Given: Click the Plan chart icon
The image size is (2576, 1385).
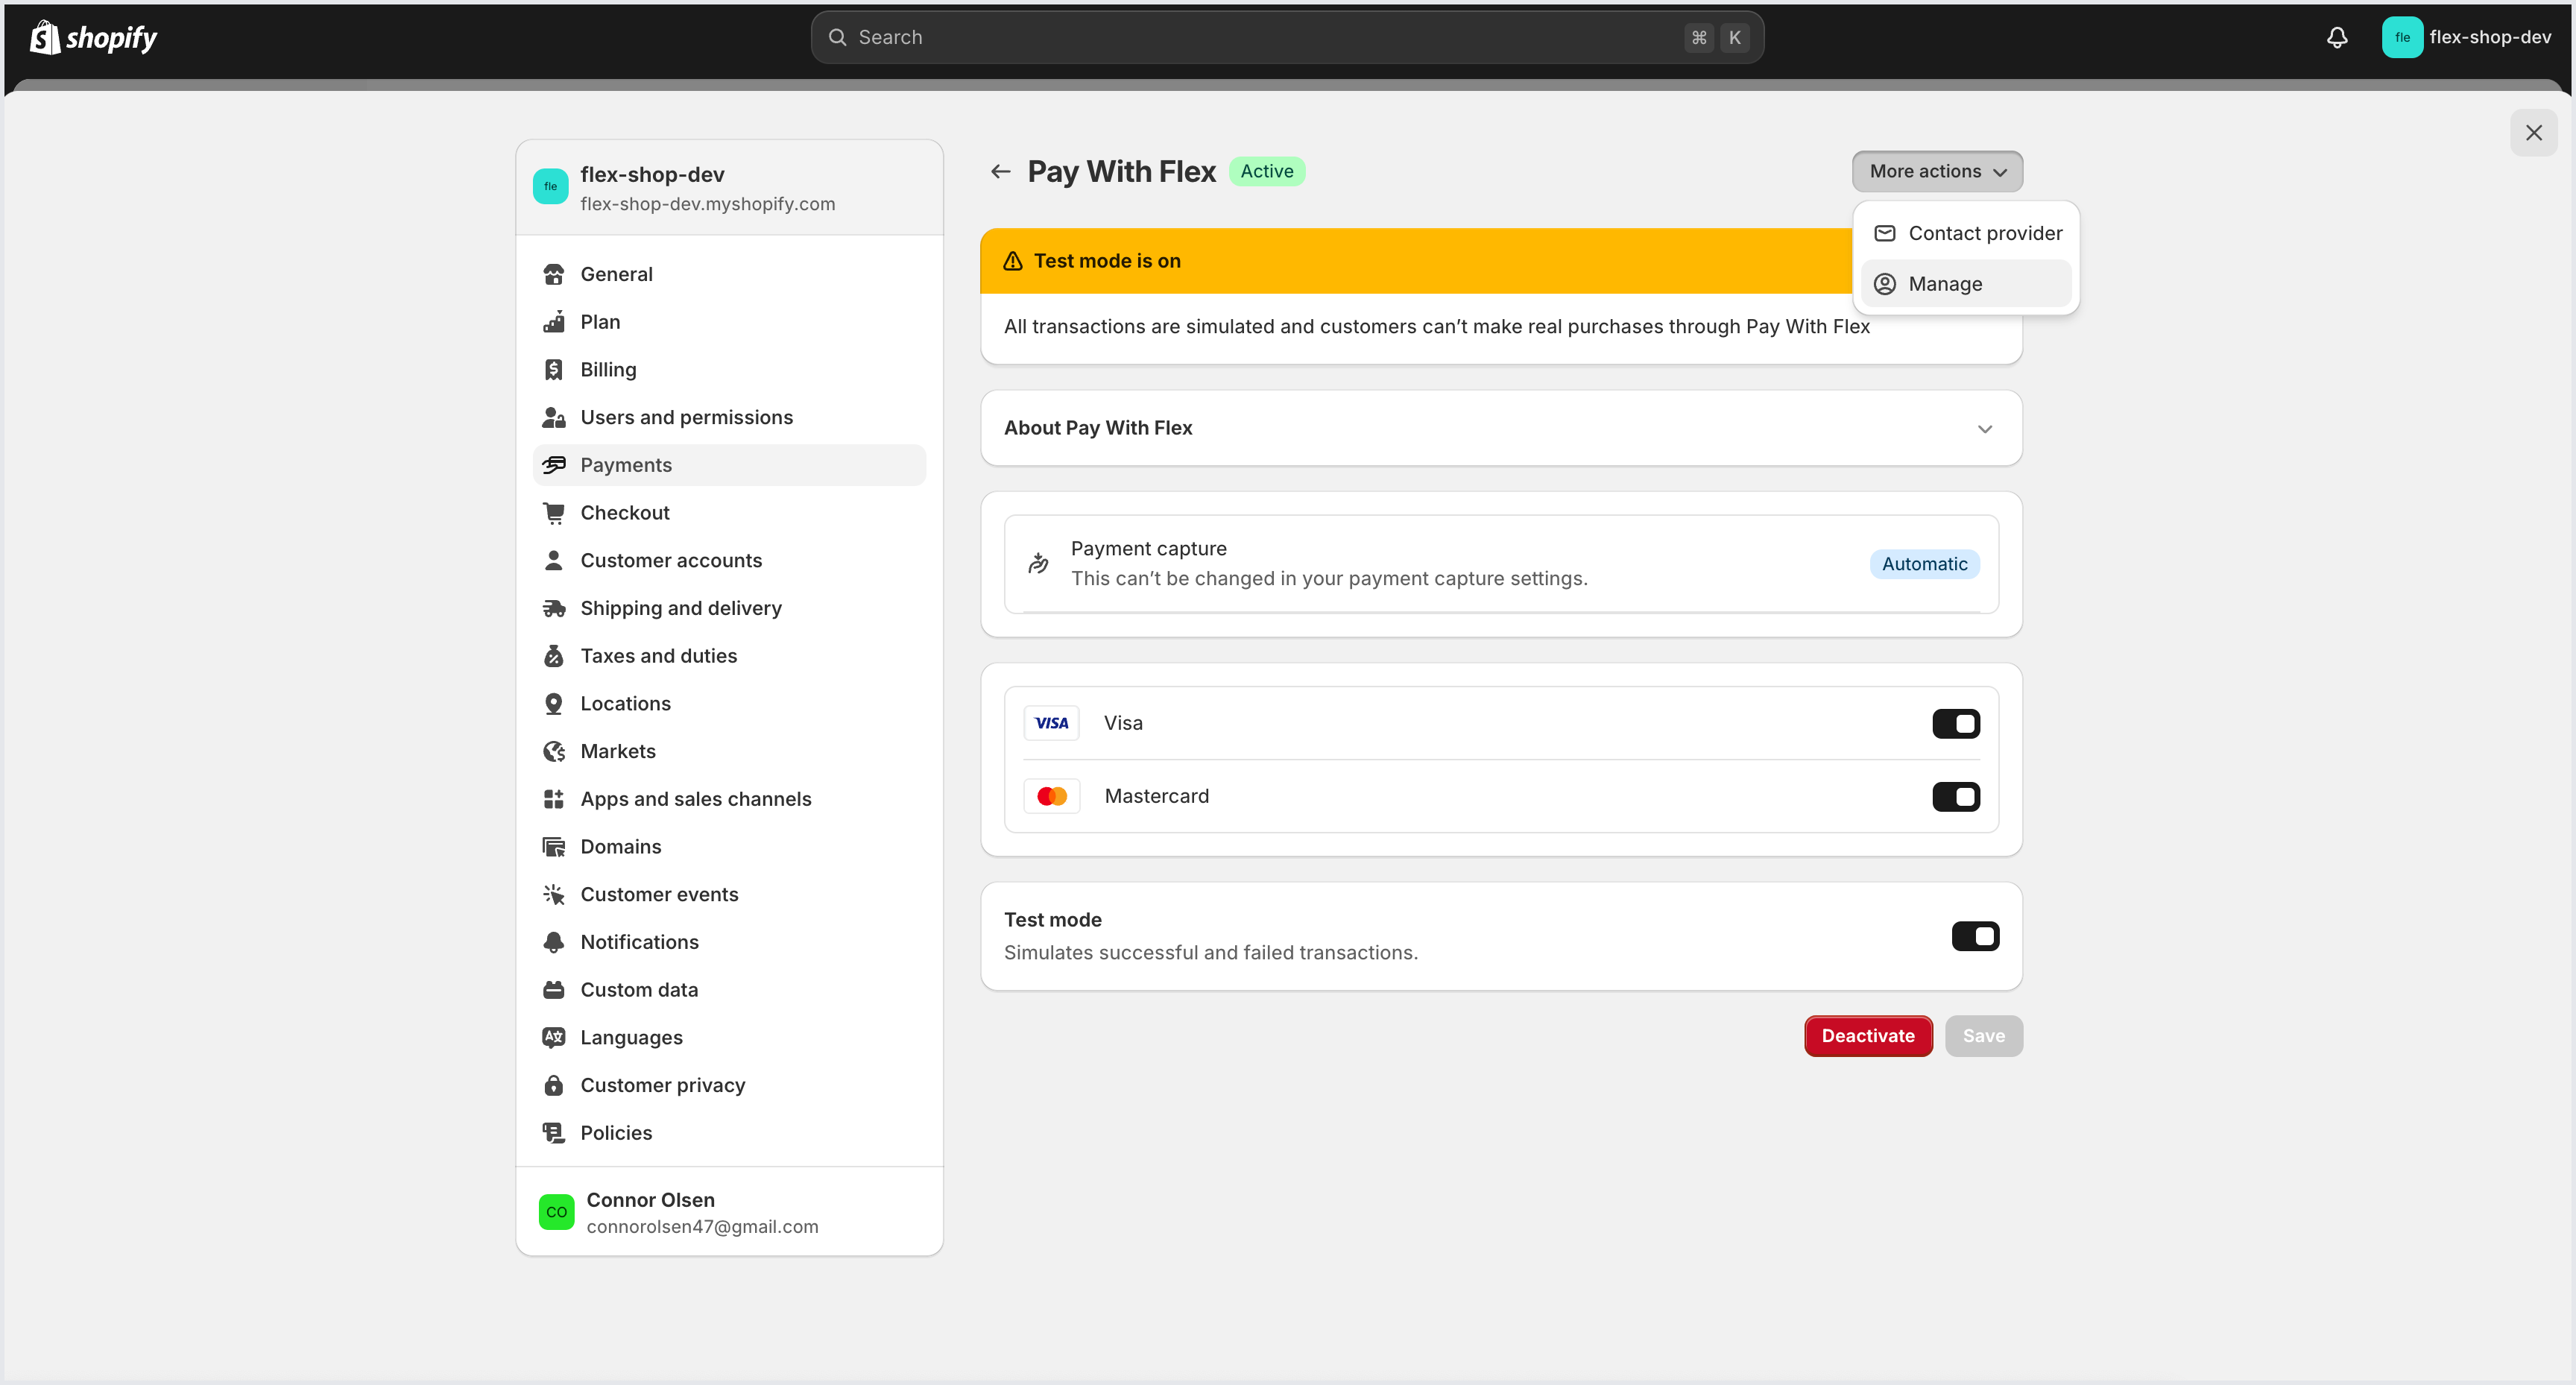Looking at the screenshot, I should click(553, 322).
